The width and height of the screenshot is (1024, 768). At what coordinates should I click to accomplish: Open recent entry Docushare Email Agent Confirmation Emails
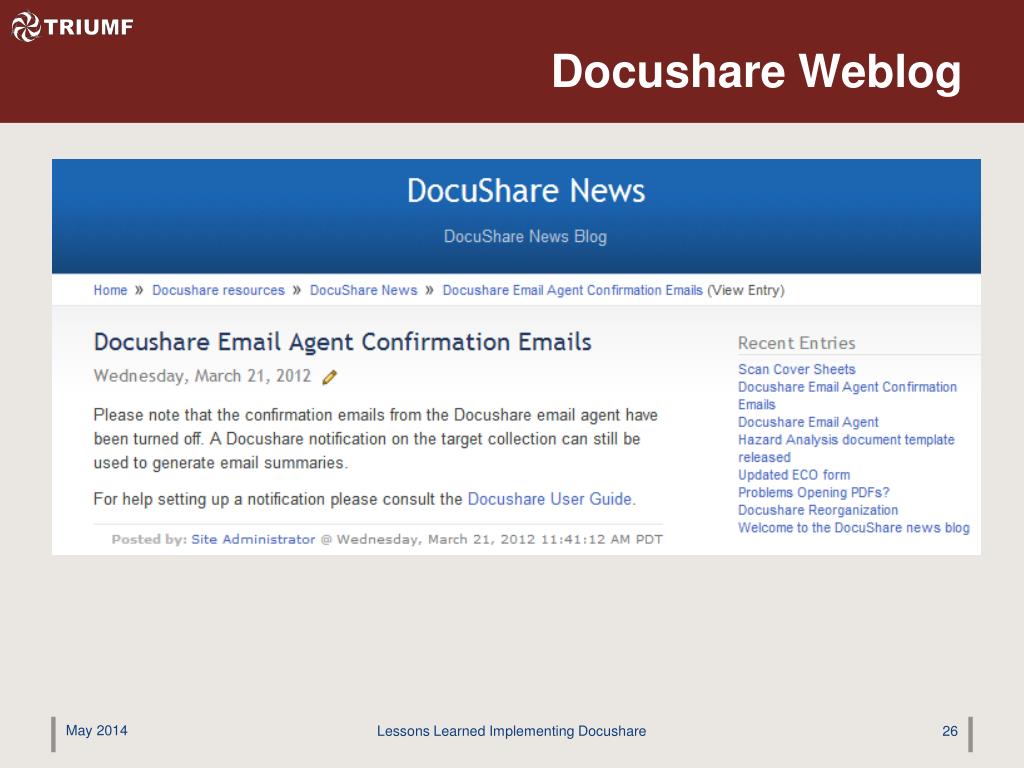tap(847, 395)
